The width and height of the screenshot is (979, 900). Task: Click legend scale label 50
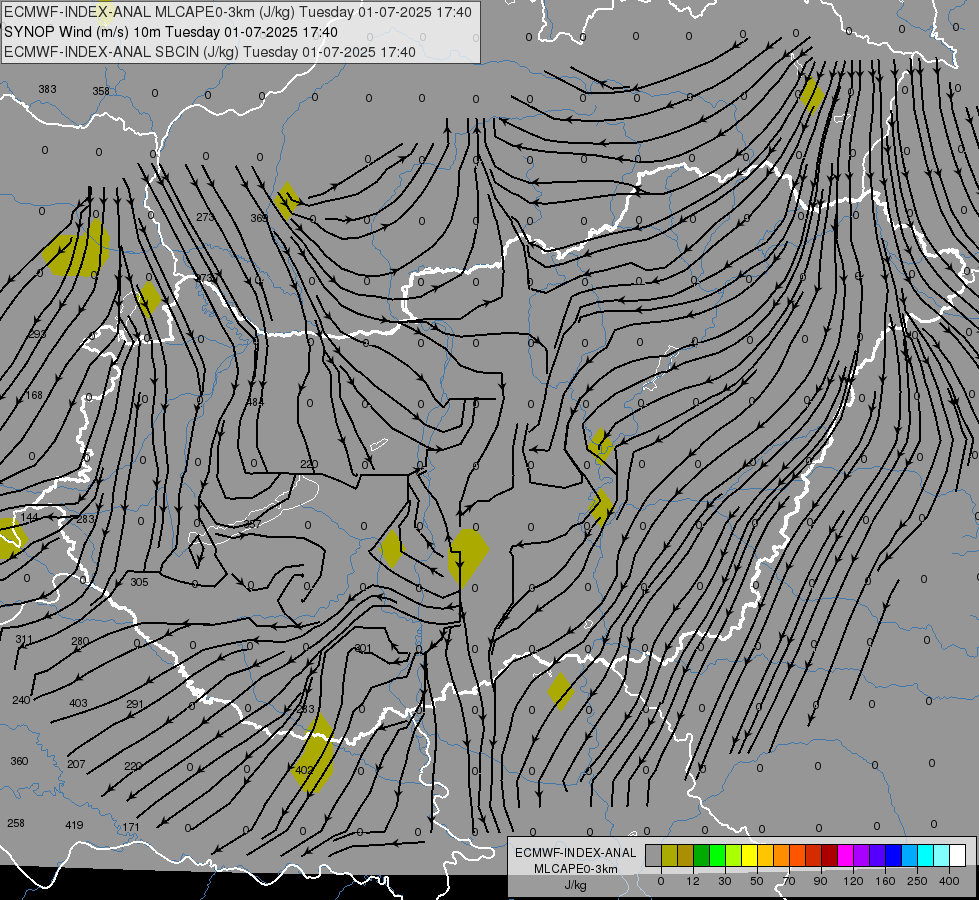click(757, 881)
